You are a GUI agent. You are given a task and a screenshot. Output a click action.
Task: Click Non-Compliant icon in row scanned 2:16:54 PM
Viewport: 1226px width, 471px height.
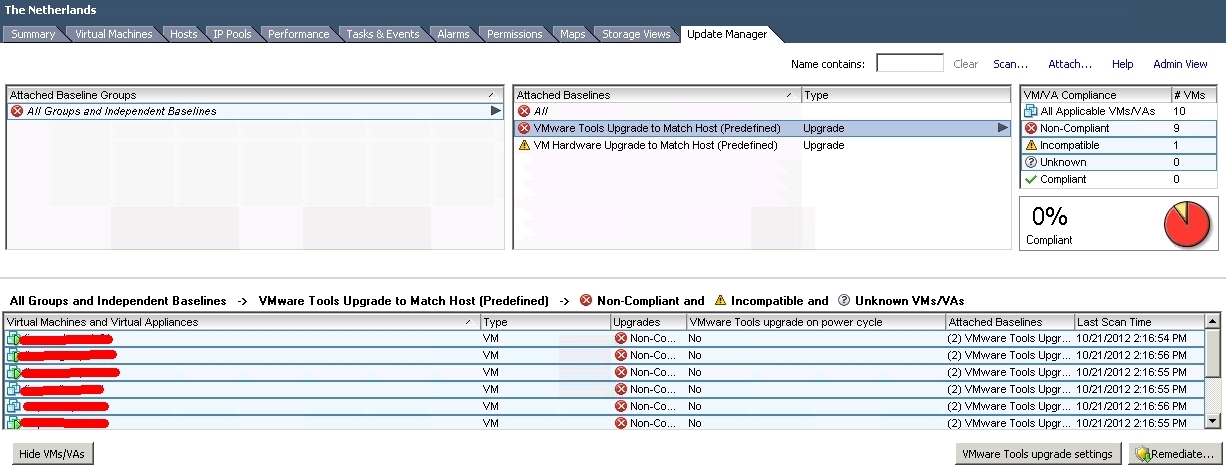(621, 338)
